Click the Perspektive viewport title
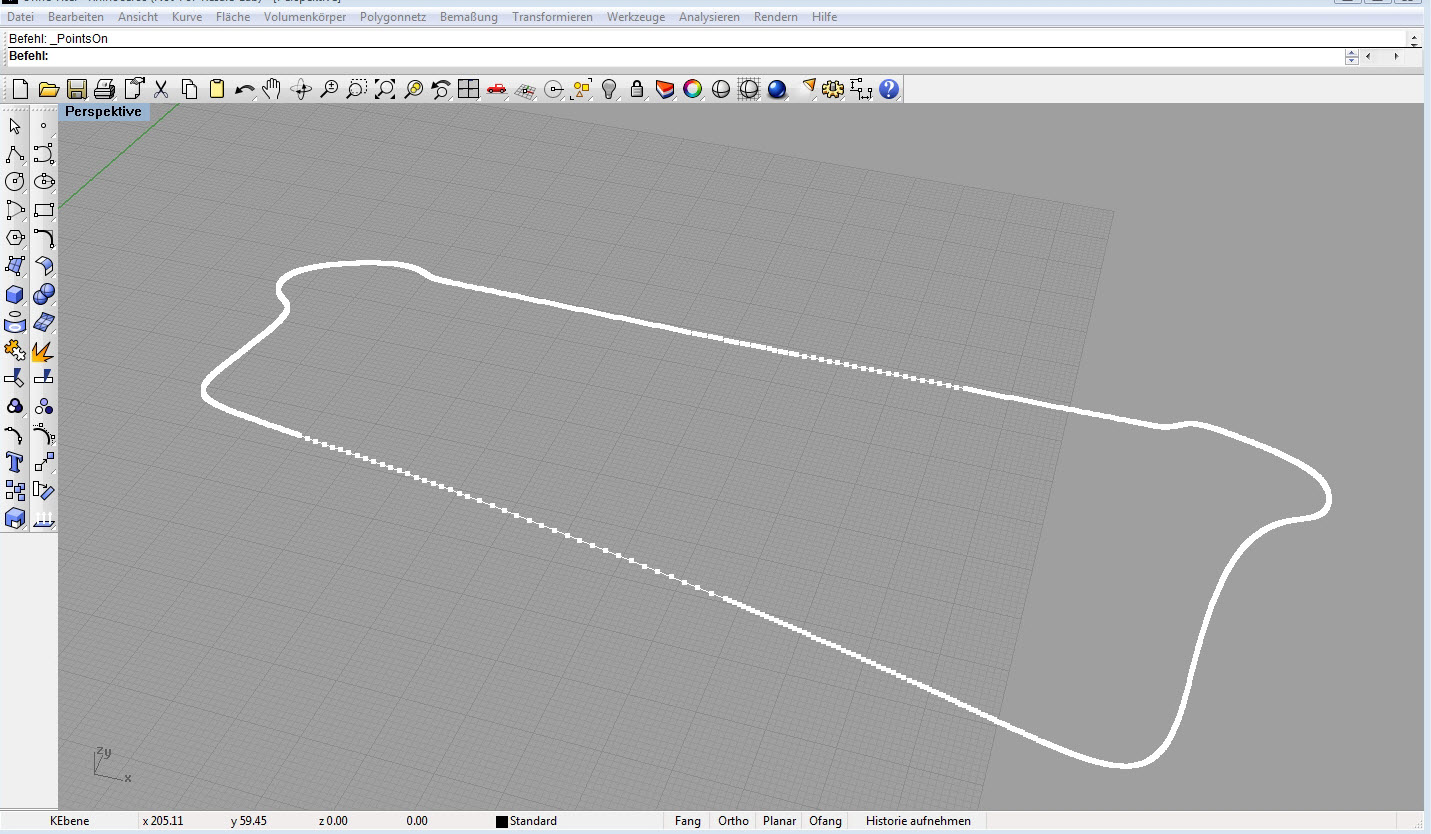The height and width of the screenshot is (834, 1431). (x=104, y=112)
